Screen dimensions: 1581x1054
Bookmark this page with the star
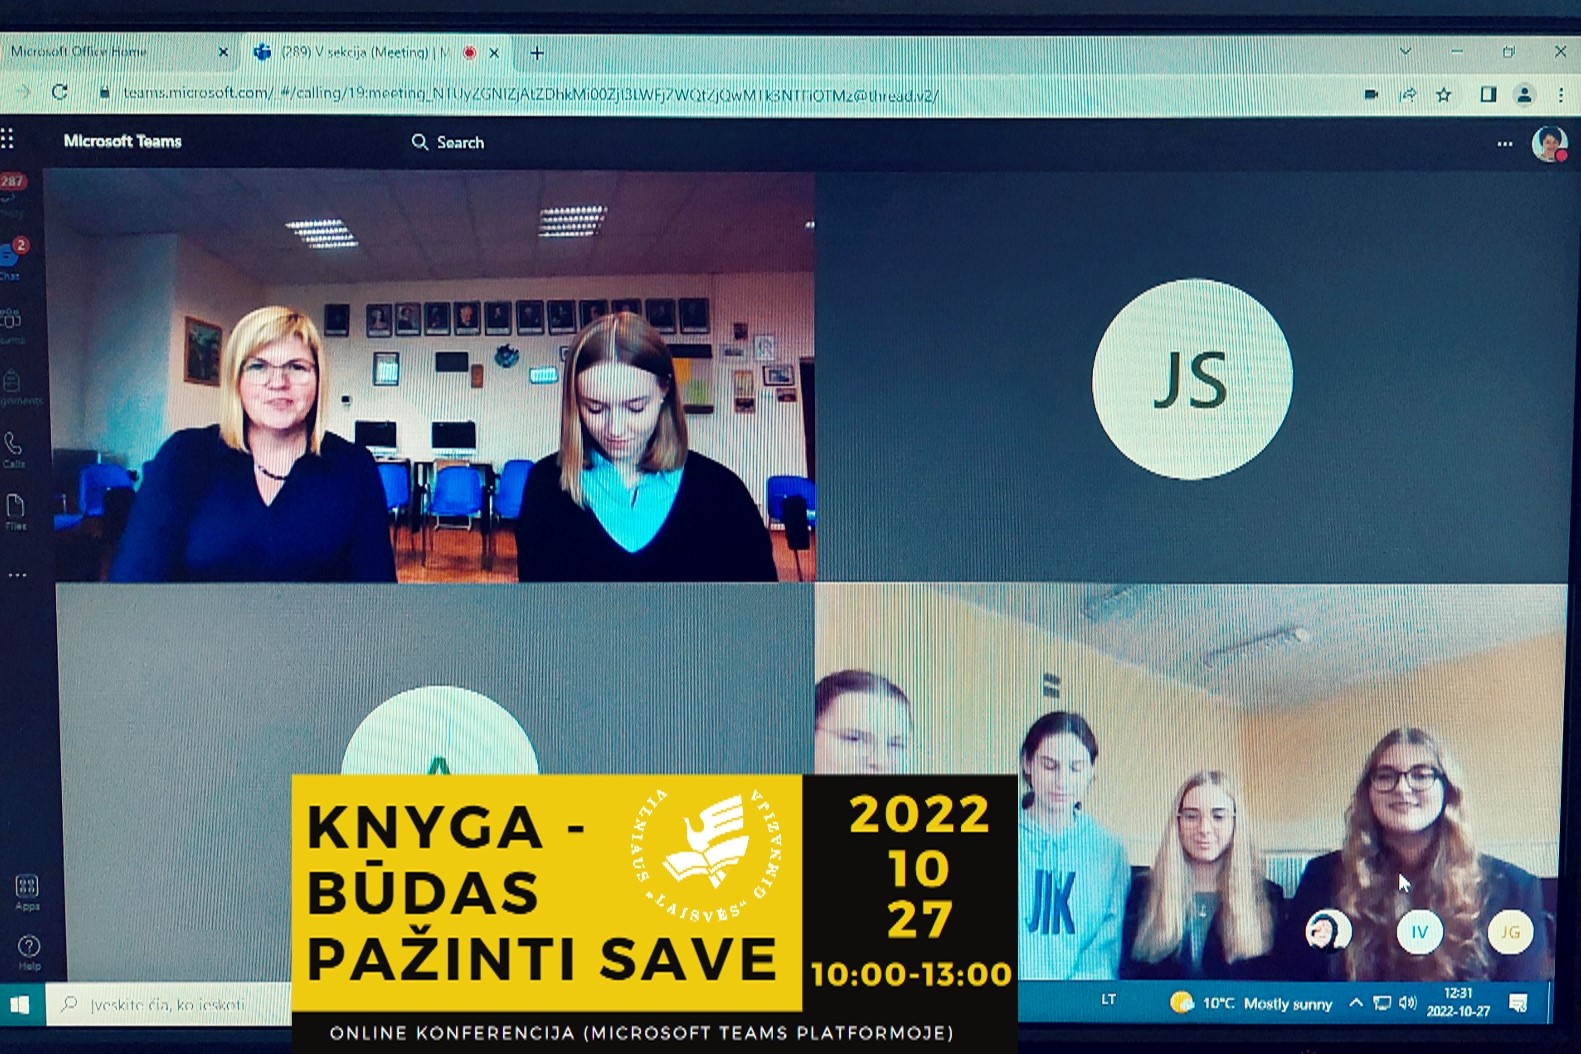1444,94
